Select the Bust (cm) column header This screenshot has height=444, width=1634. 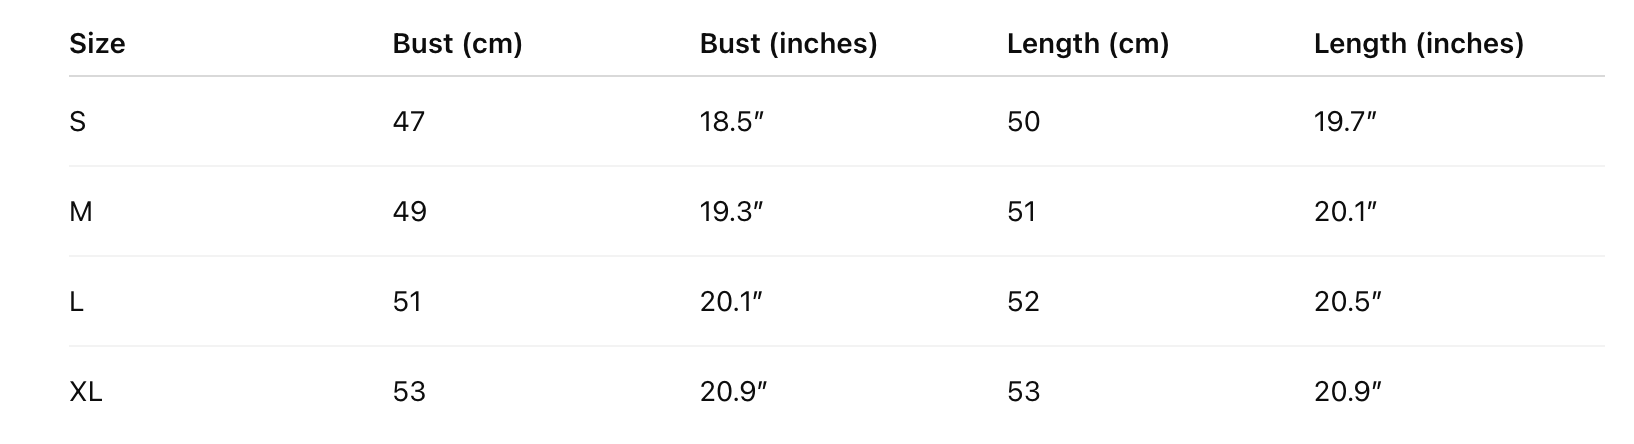[457, 44]
